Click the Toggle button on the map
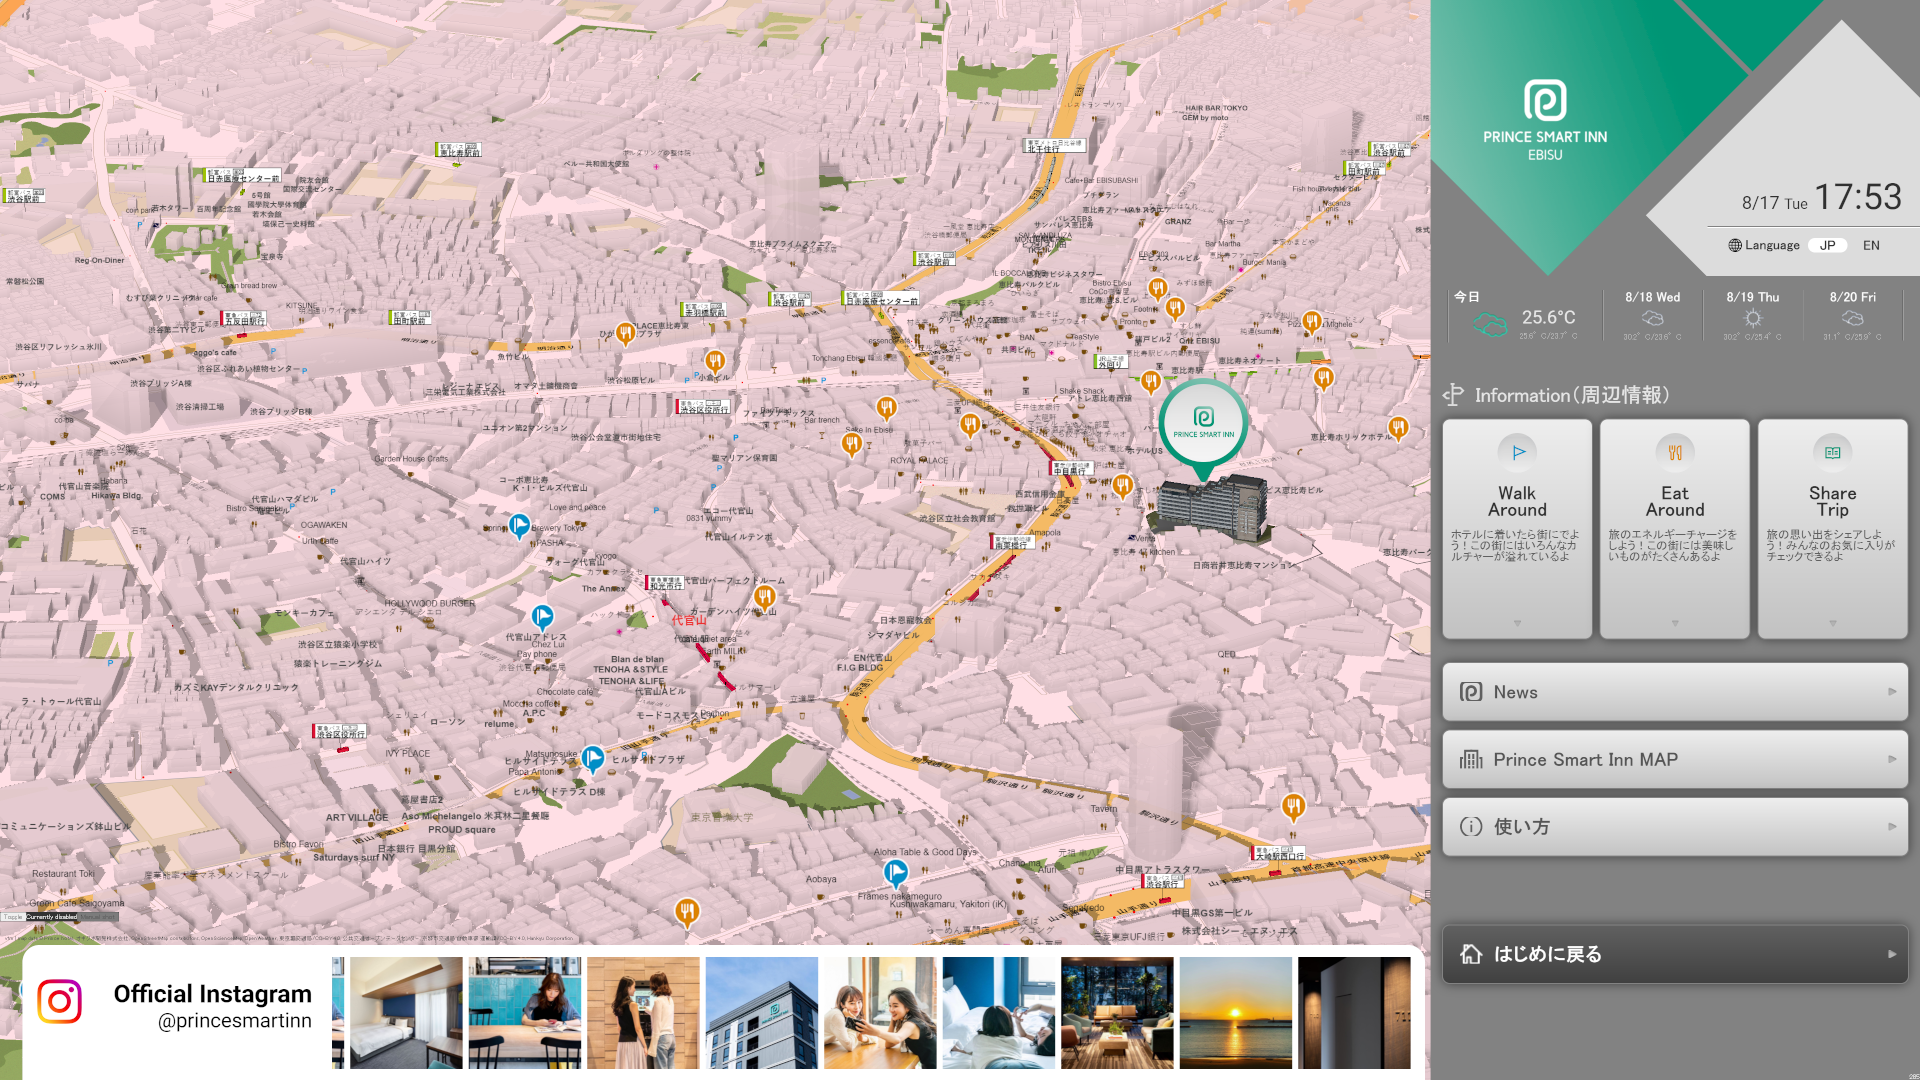The height and width of the screenshot is (1080, 1920). (x=13, y=916)
